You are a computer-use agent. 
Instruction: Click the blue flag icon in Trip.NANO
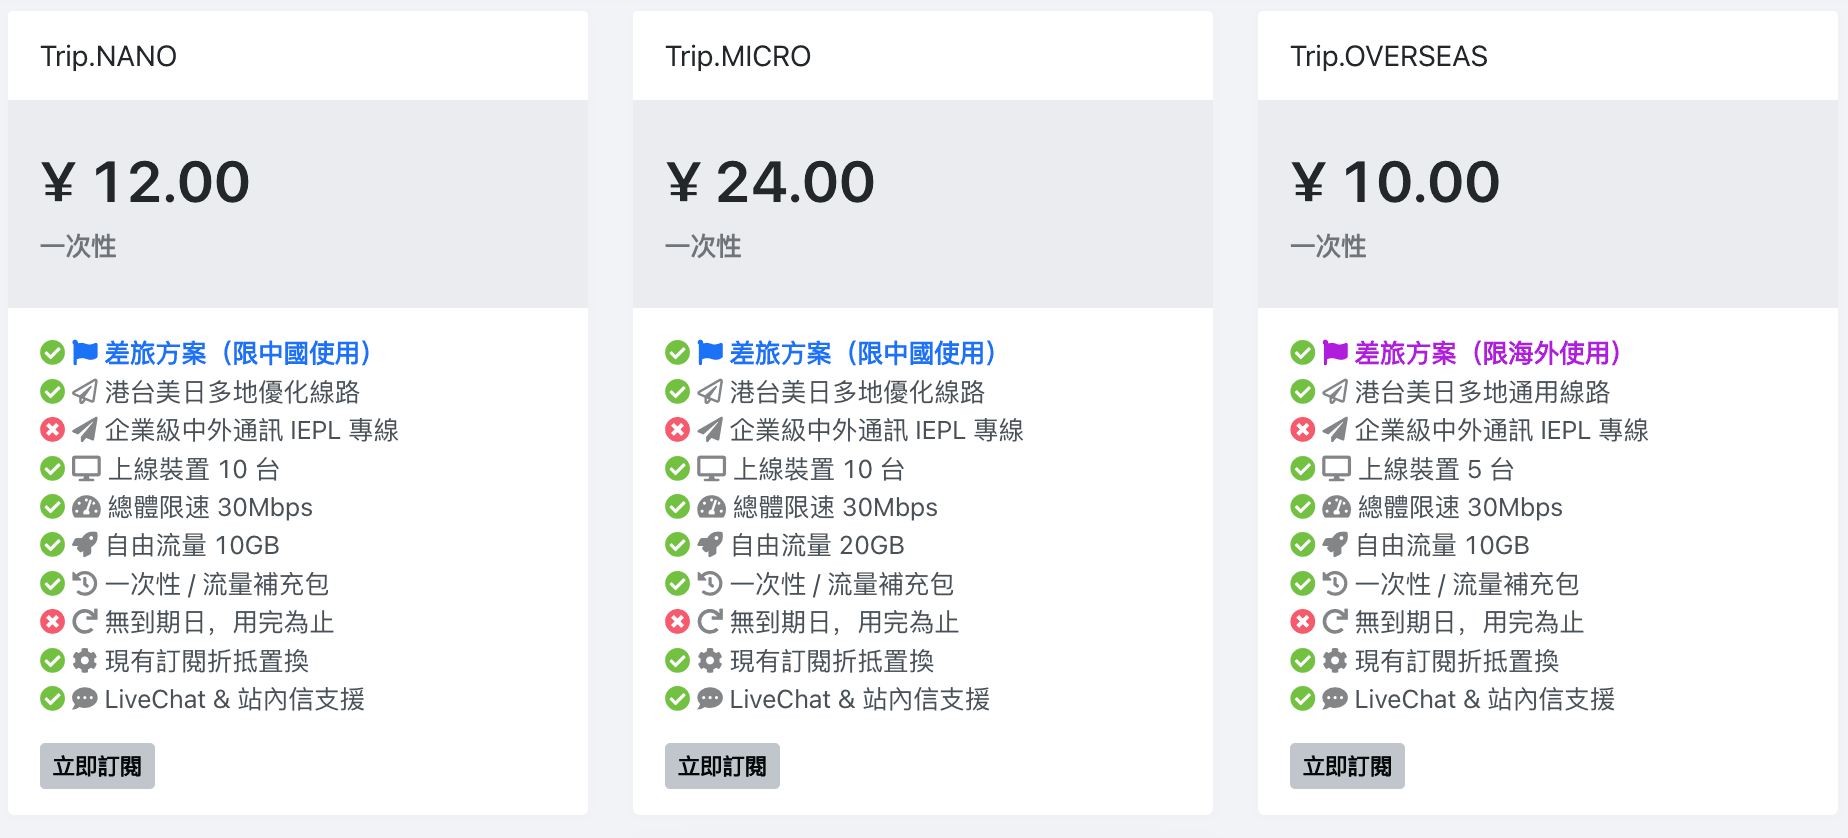pos(85,352)
